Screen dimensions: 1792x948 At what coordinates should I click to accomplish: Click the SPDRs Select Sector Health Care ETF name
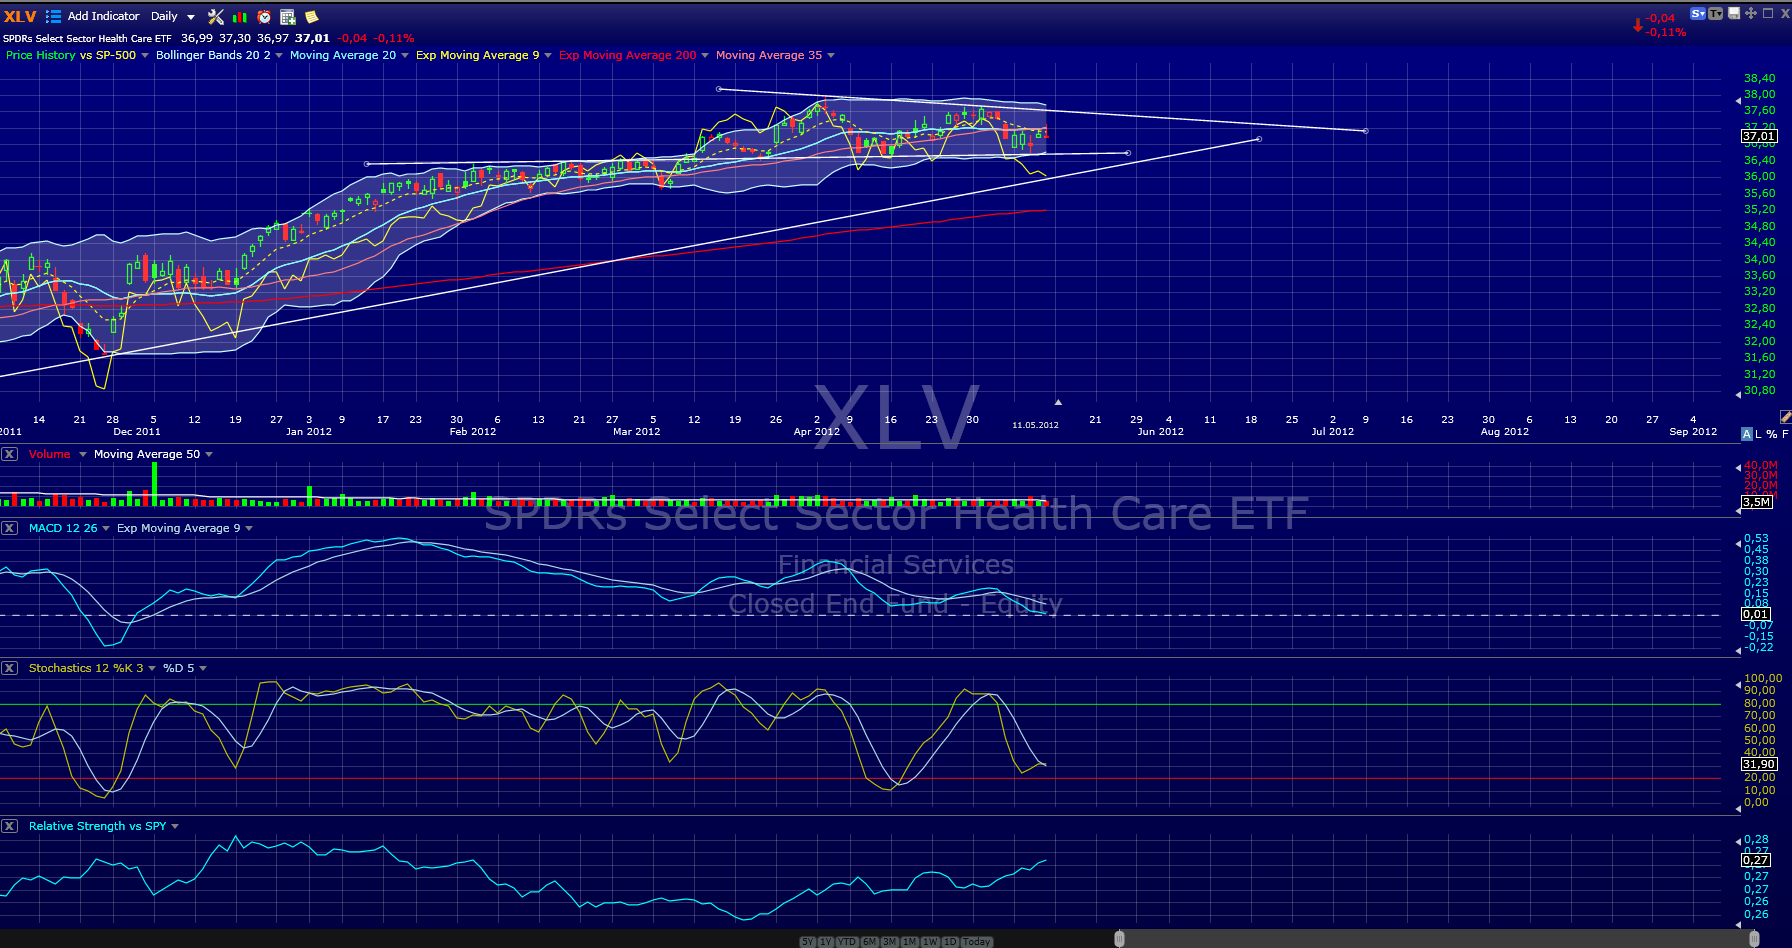(87, 38)
